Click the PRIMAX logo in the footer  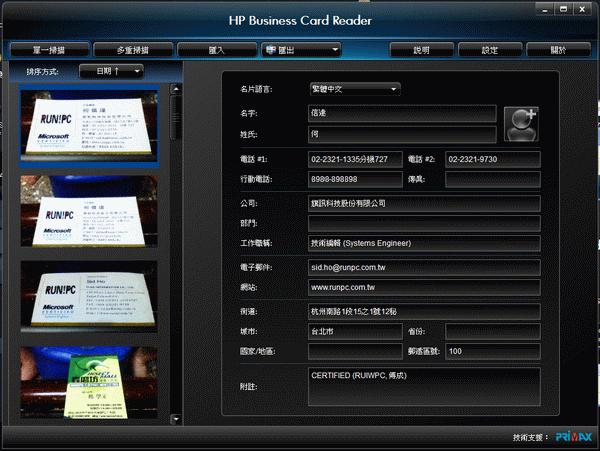click(574, 437)
